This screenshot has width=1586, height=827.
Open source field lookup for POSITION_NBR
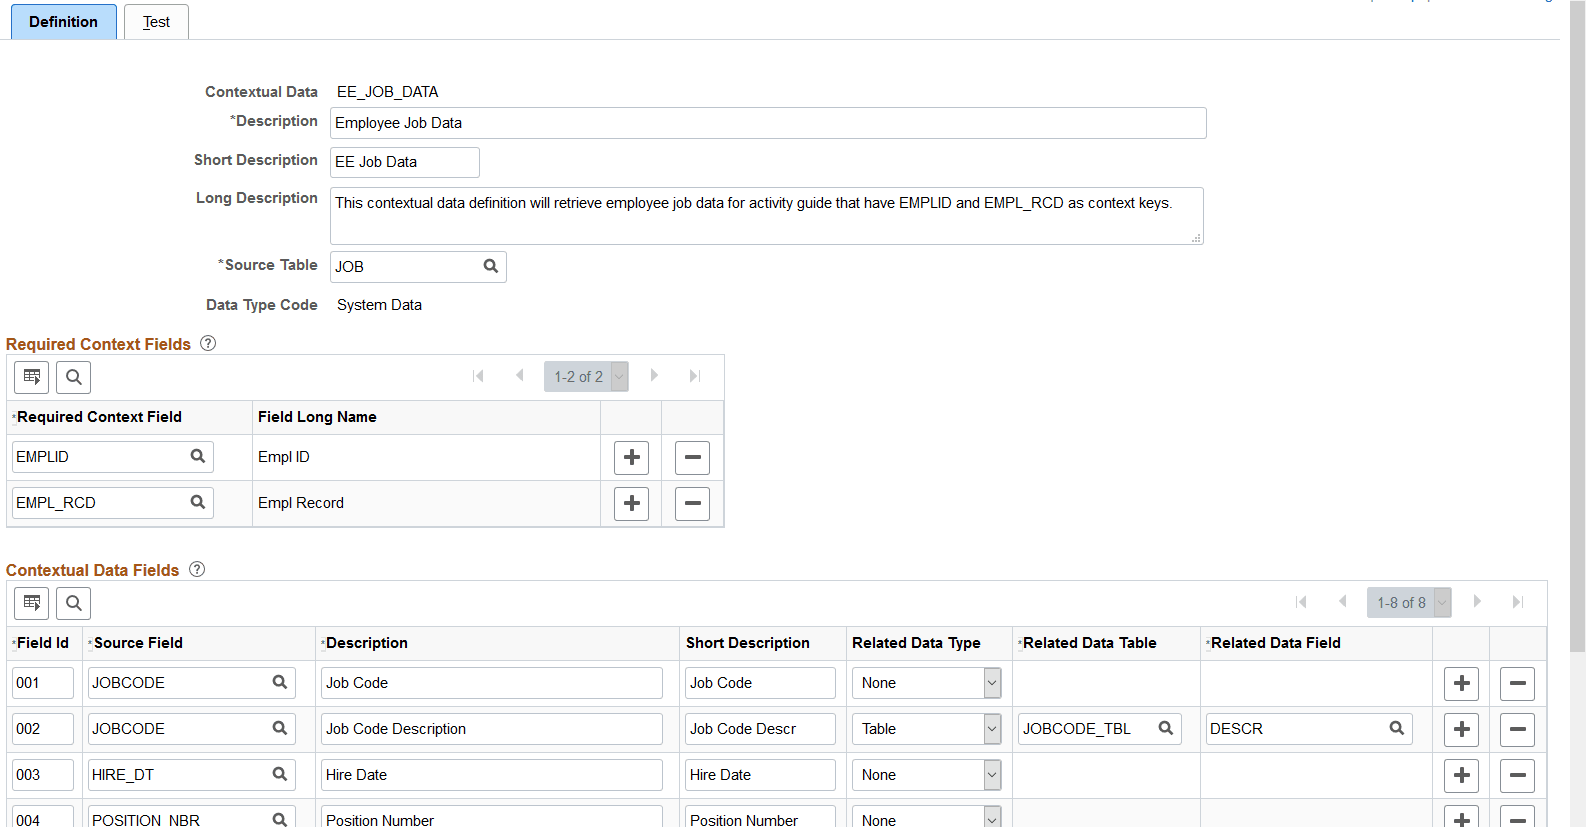coord(280,819)
